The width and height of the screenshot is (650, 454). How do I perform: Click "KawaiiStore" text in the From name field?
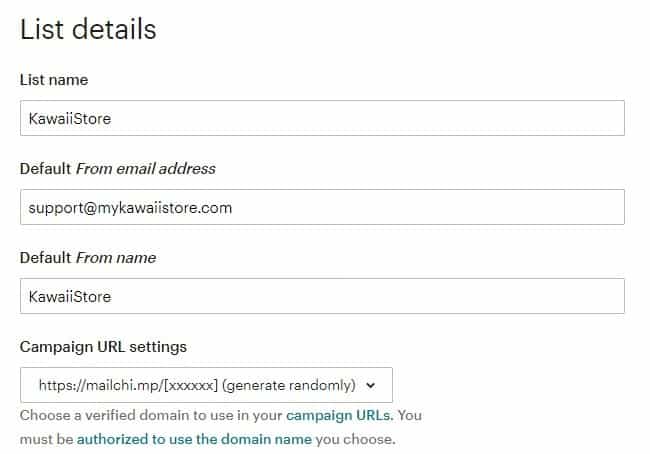[70, 296]
